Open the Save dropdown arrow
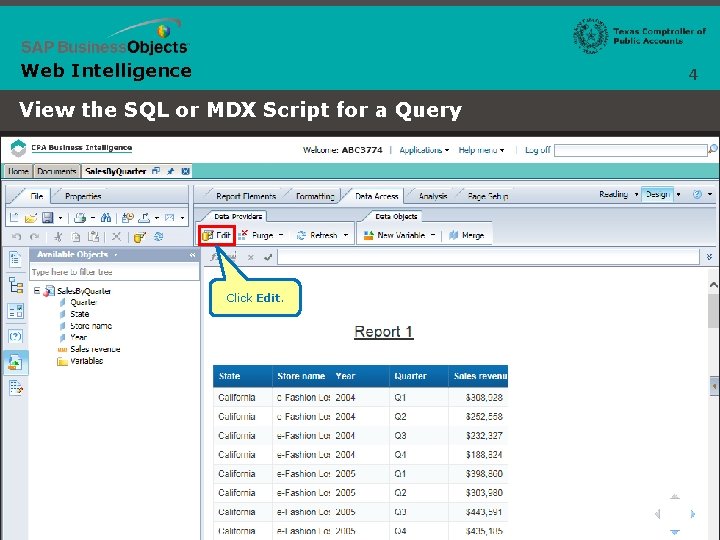The width and height of the screenshot is (720, 540). click(60, 218)
